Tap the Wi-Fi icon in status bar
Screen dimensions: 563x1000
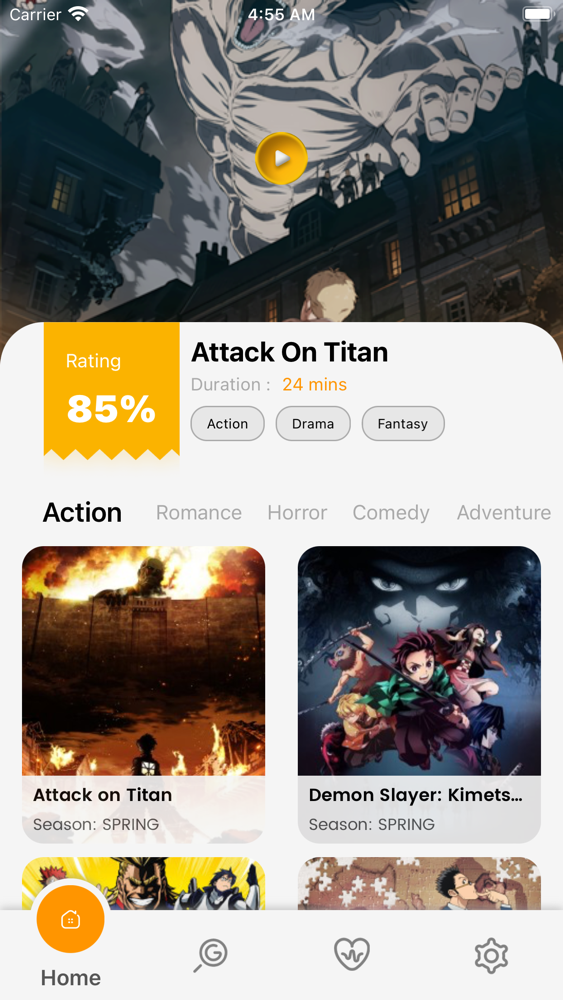tap(79, 14)
